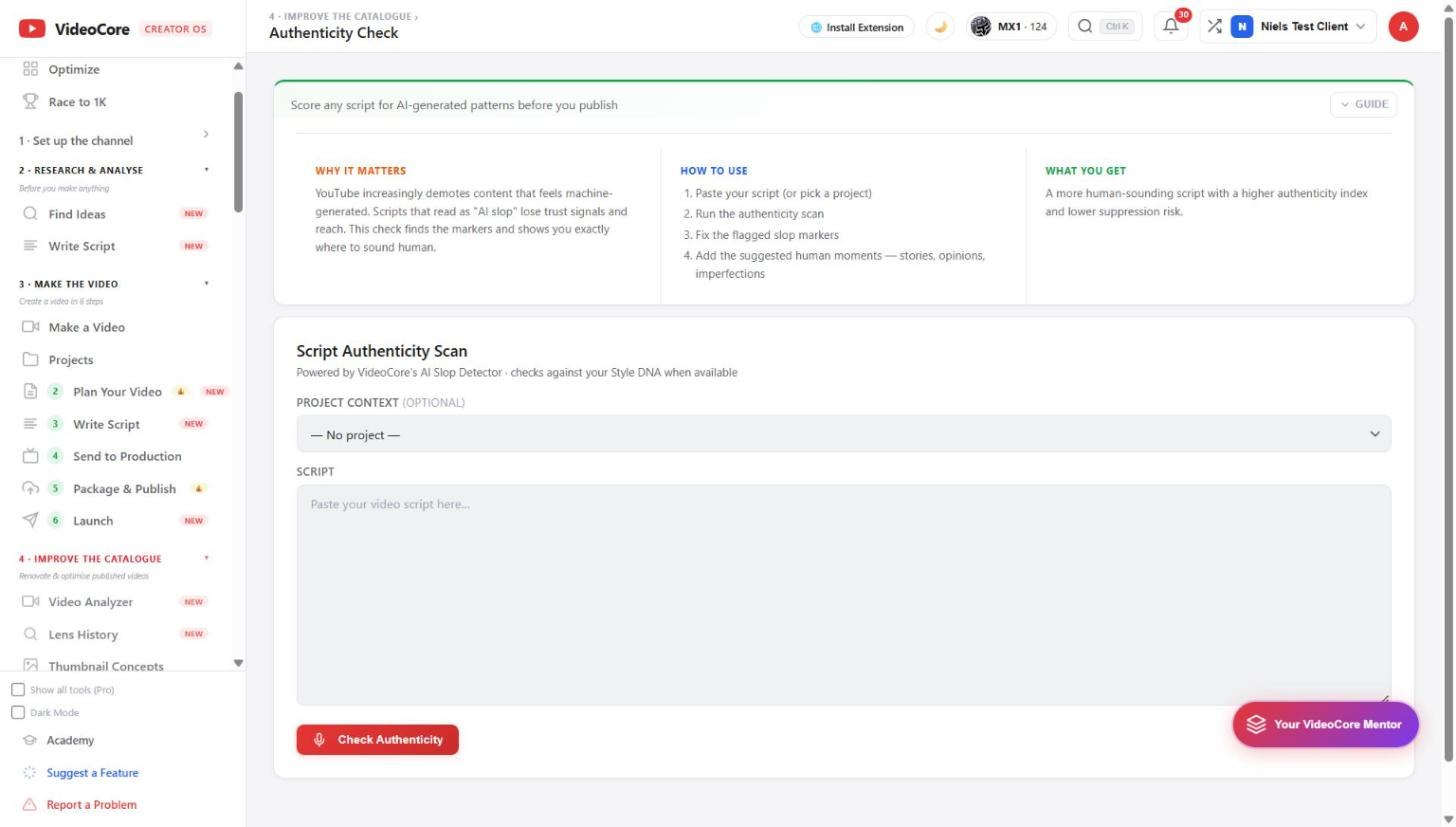Click the shuffle arrows icon beside client name
The height and width of the screenshot is (827, 1456).
pos(1214,27)
